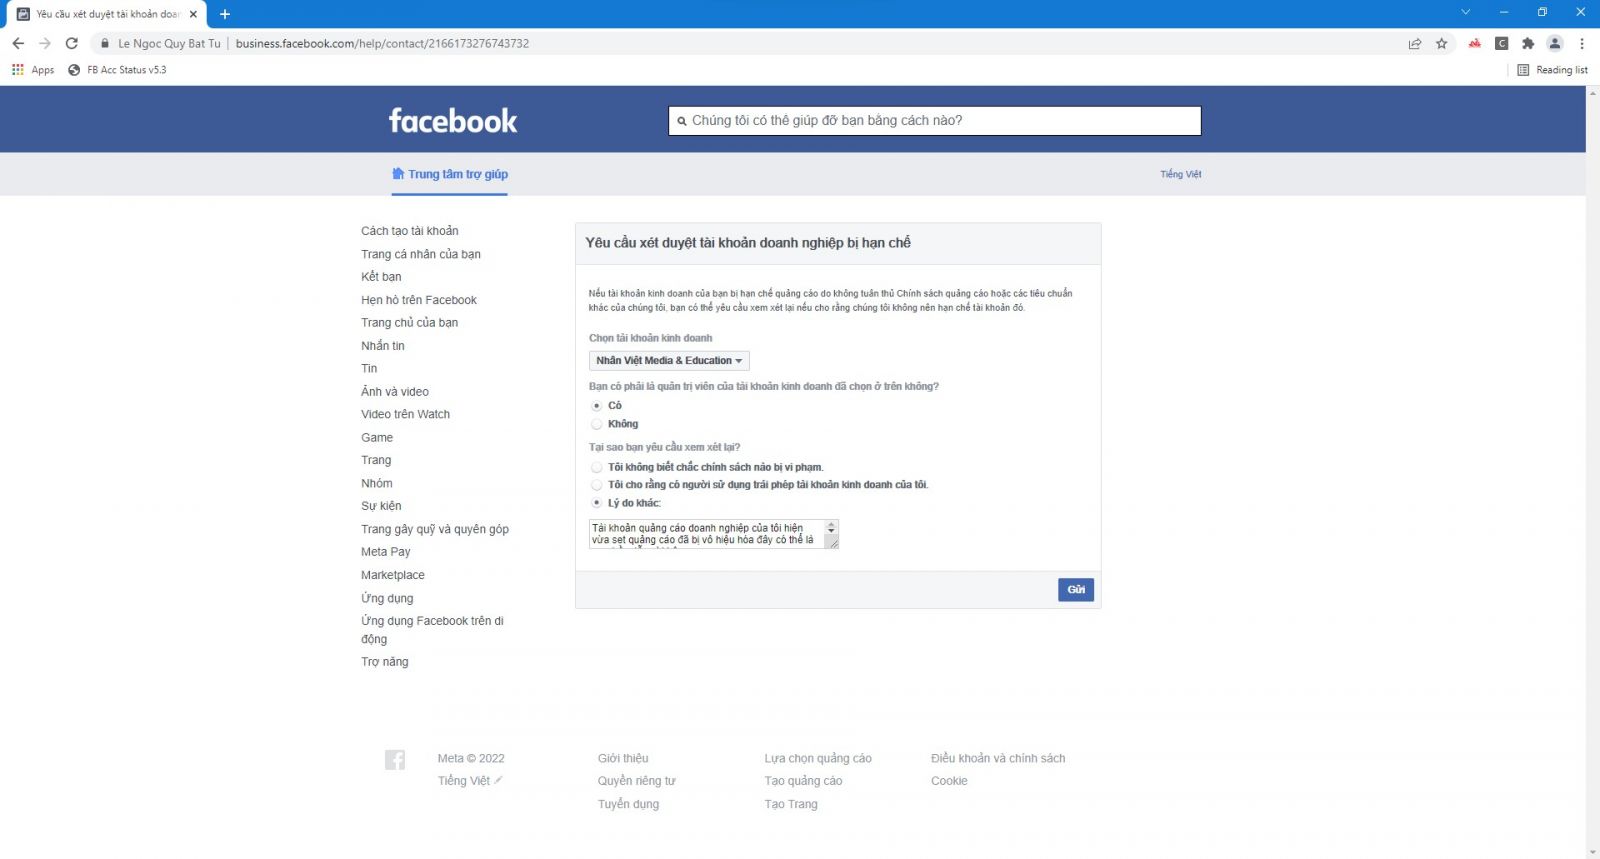Open 'Tuyển dụng' footer link
The height and width of the screenshot is (859, 1600).
coord(629,804)
